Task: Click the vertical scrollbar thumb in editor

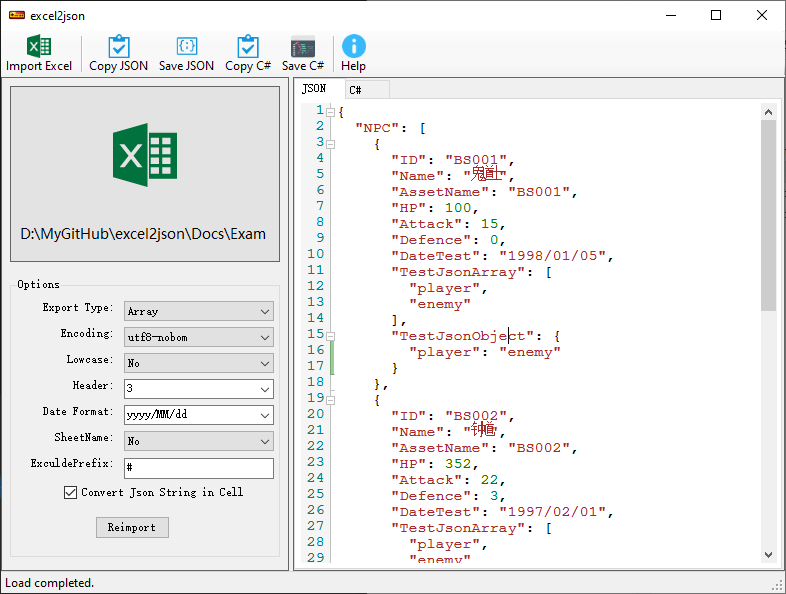Action: [768, 215]
